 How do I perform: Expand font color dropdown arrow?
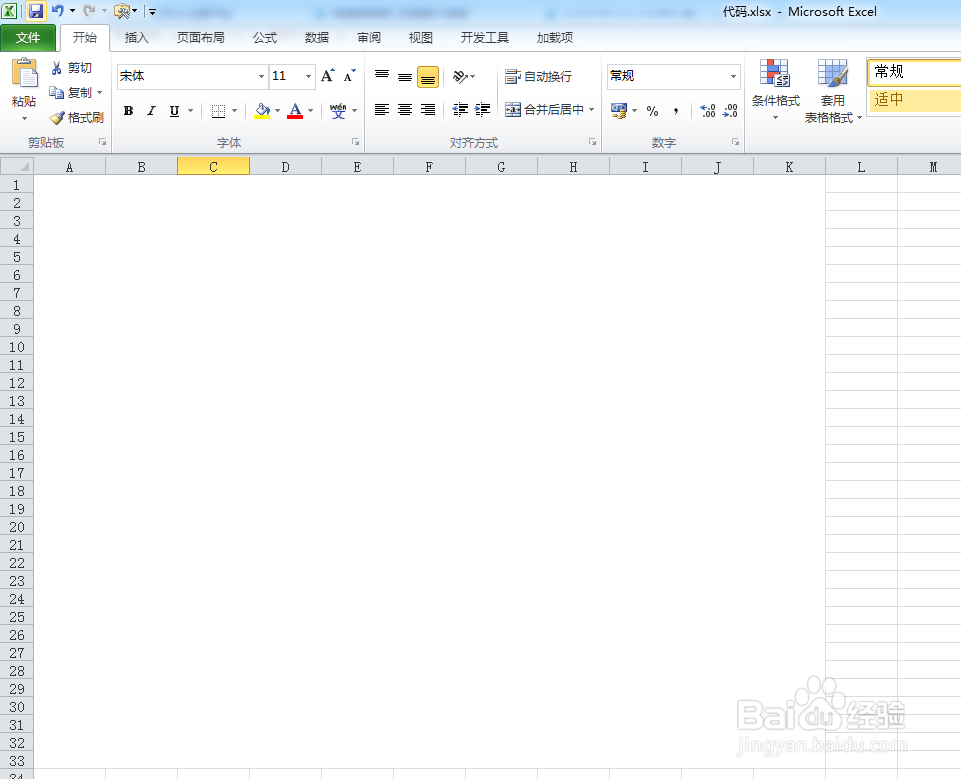pyautogui.click(x=310, y=111)
